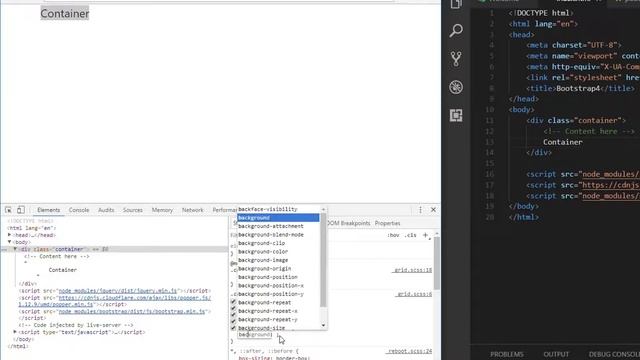Switch to Audits tab in DevTools
Viewport: 640px width, 360px height.
click(106, 210)
